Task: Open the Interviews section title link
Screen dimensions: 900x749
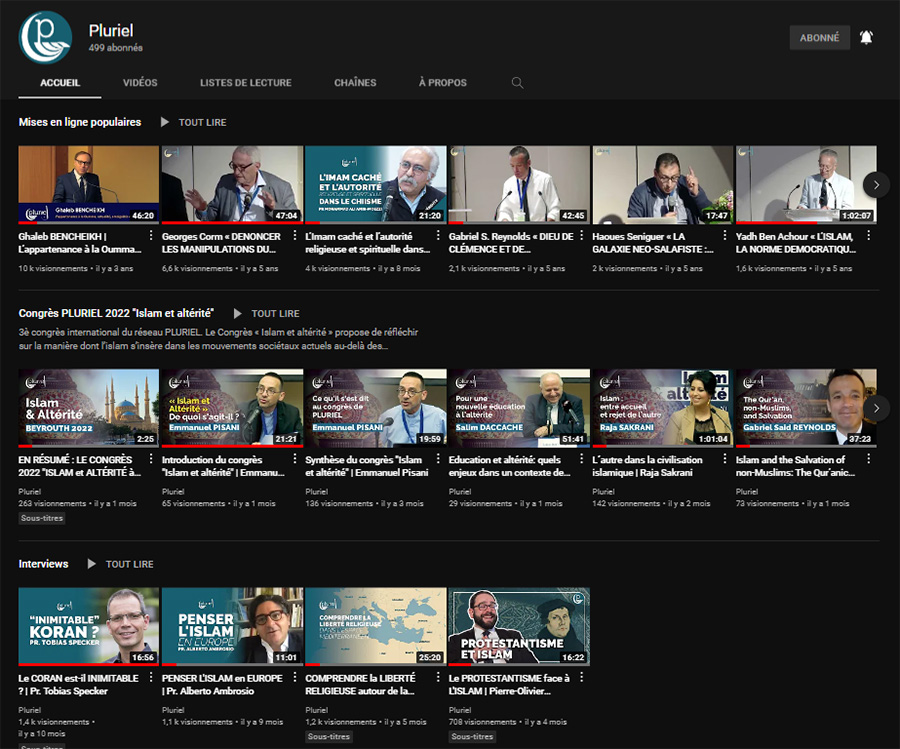Action: pyautogui.click(x=43, y=564)
